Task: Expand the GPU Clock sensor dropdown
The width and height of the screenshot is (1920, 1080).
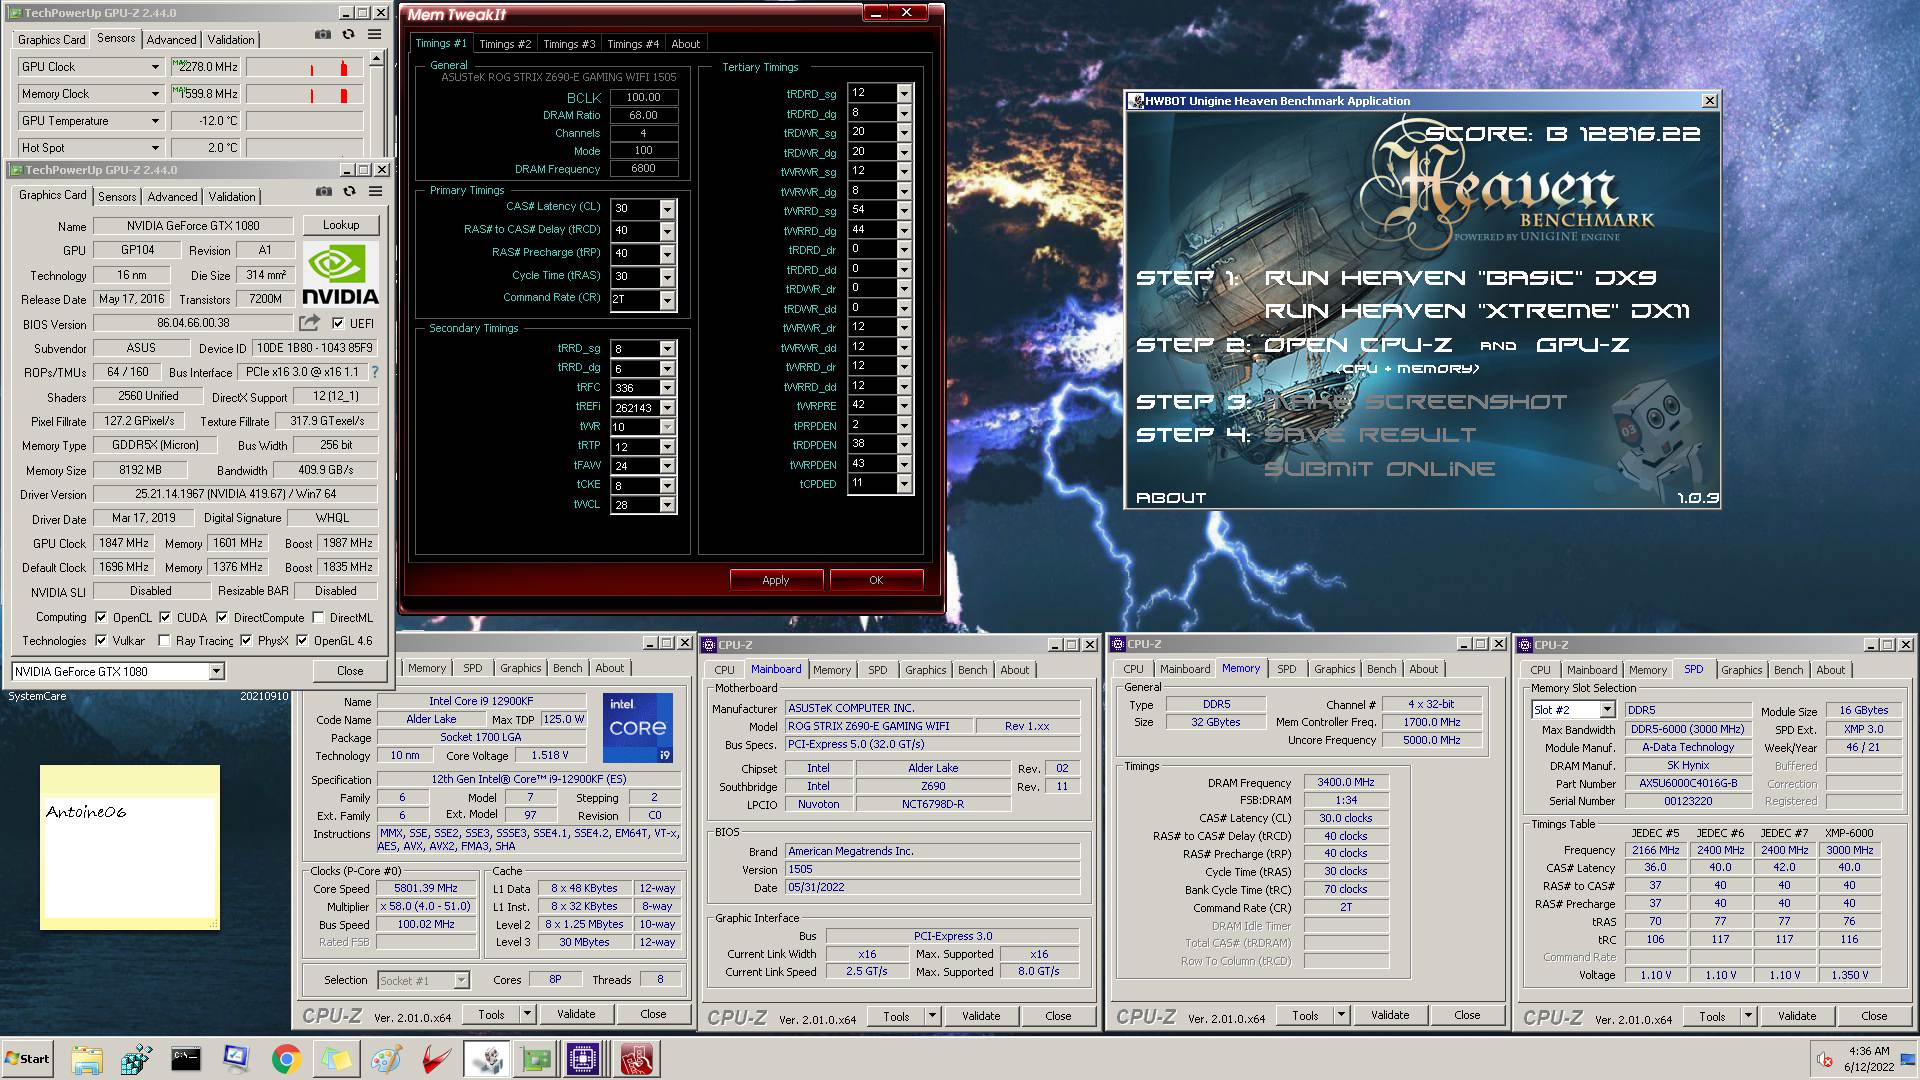Action: pos(155,67)
